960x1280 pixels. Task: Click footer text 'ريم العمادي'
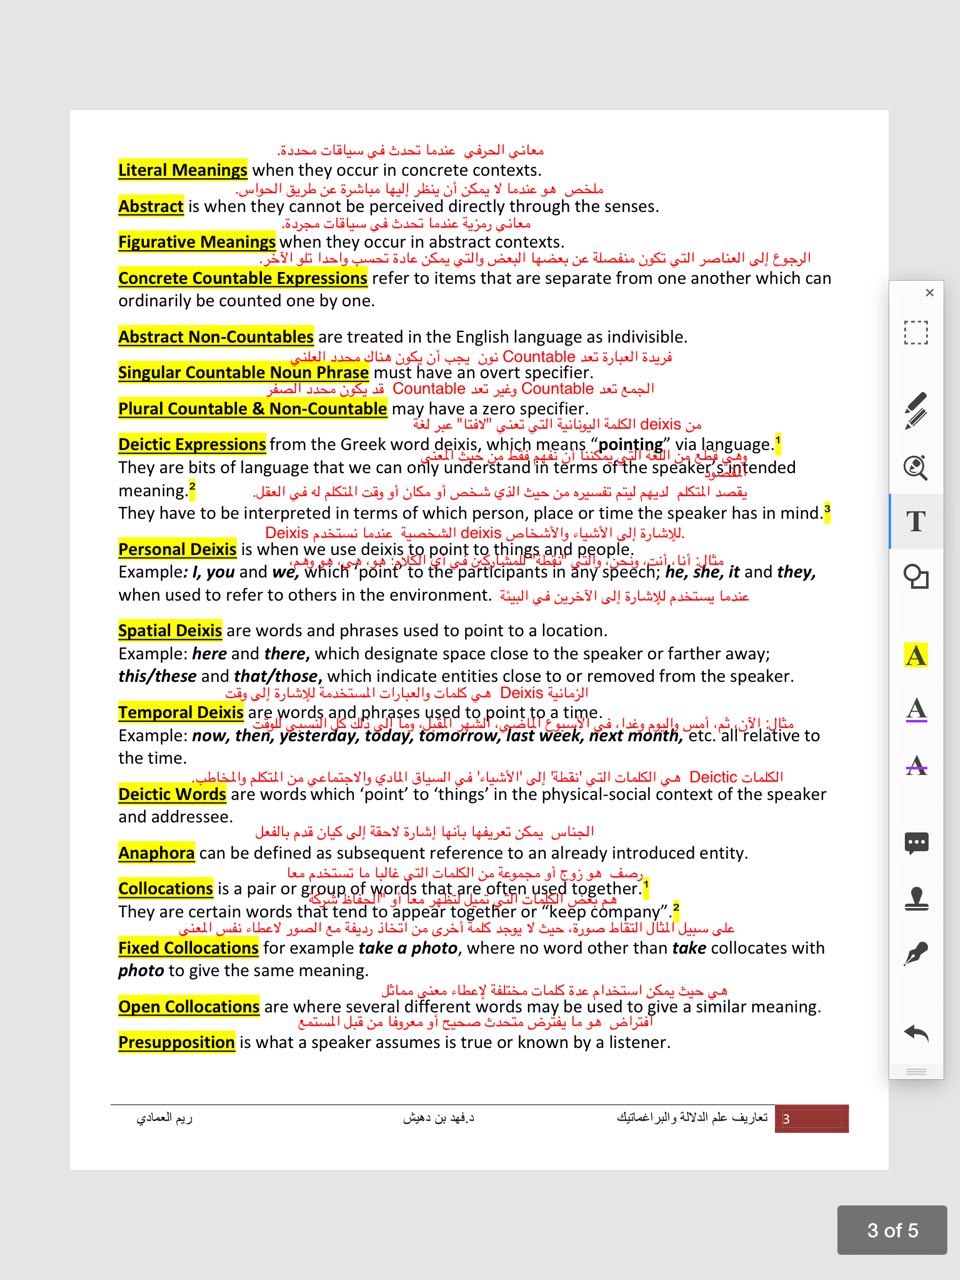pos(164,1118)
